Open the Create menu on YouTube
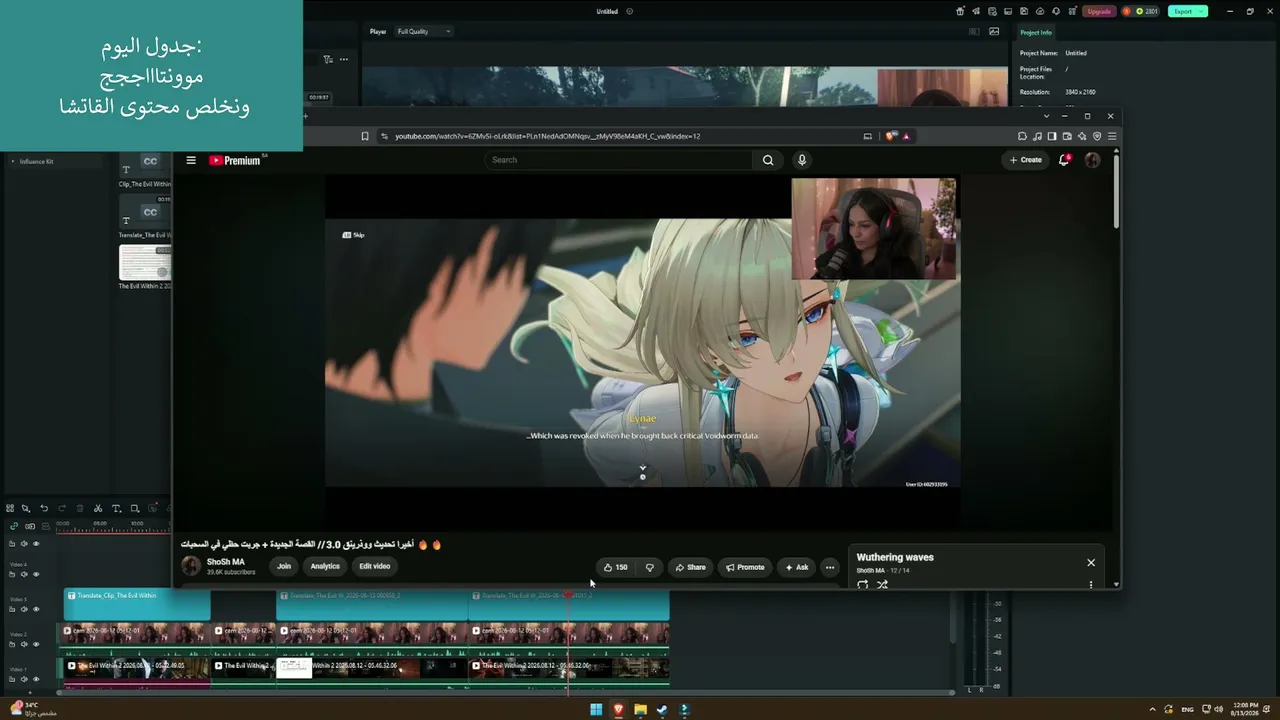This screenshot has width=1280, height=720. click(x=1025, y=160)
